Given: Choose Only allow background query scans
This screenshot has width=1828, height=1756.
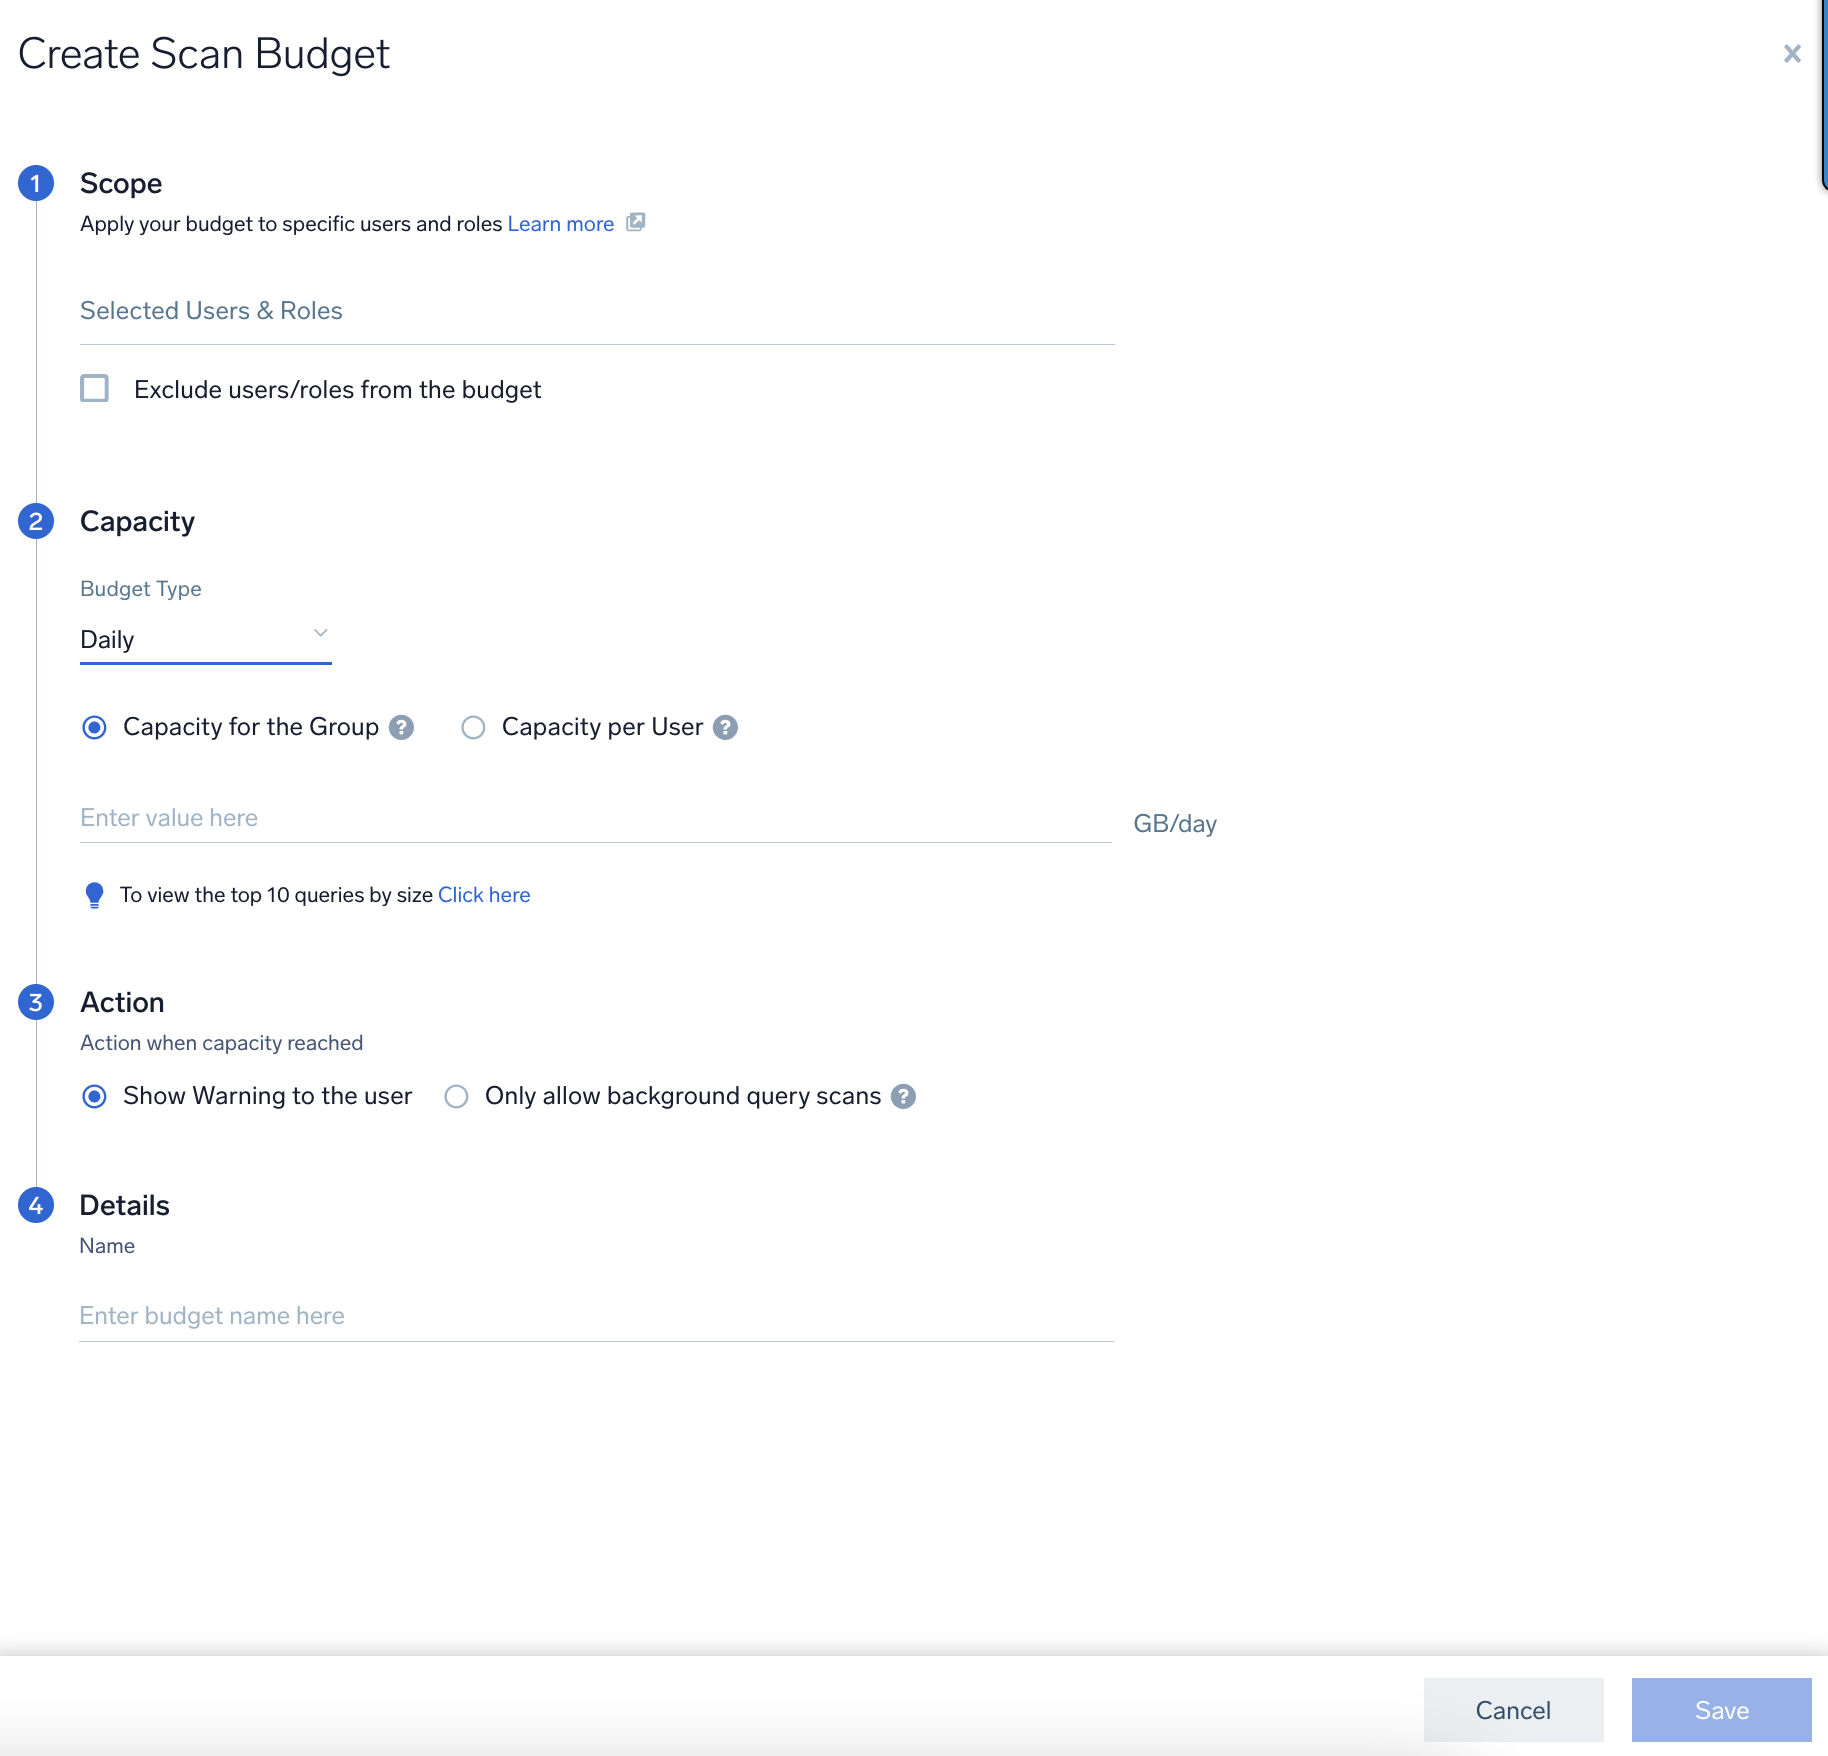Looking at the screenshot, I should (456, 1096).
